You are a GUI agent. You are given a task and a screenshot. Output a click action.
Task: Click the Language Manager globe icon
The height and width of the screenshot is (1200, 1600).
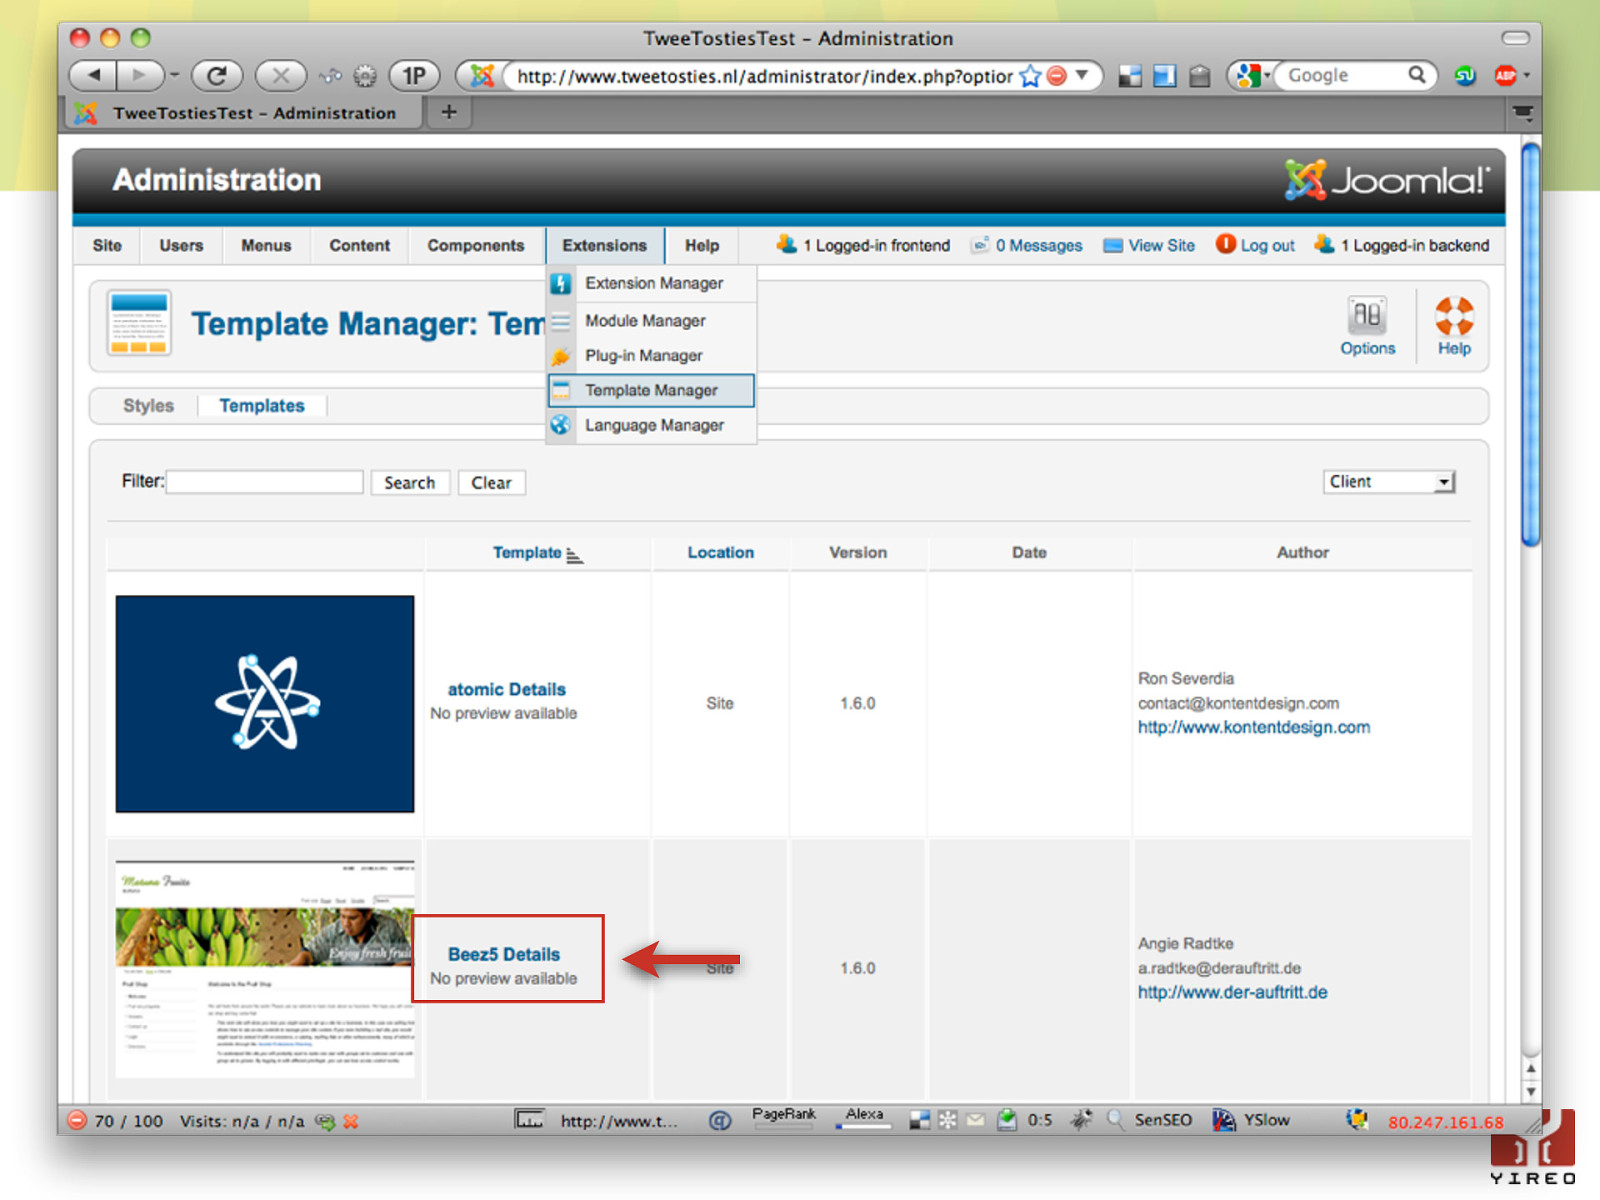pyautogui.click(x=561, y=425)
